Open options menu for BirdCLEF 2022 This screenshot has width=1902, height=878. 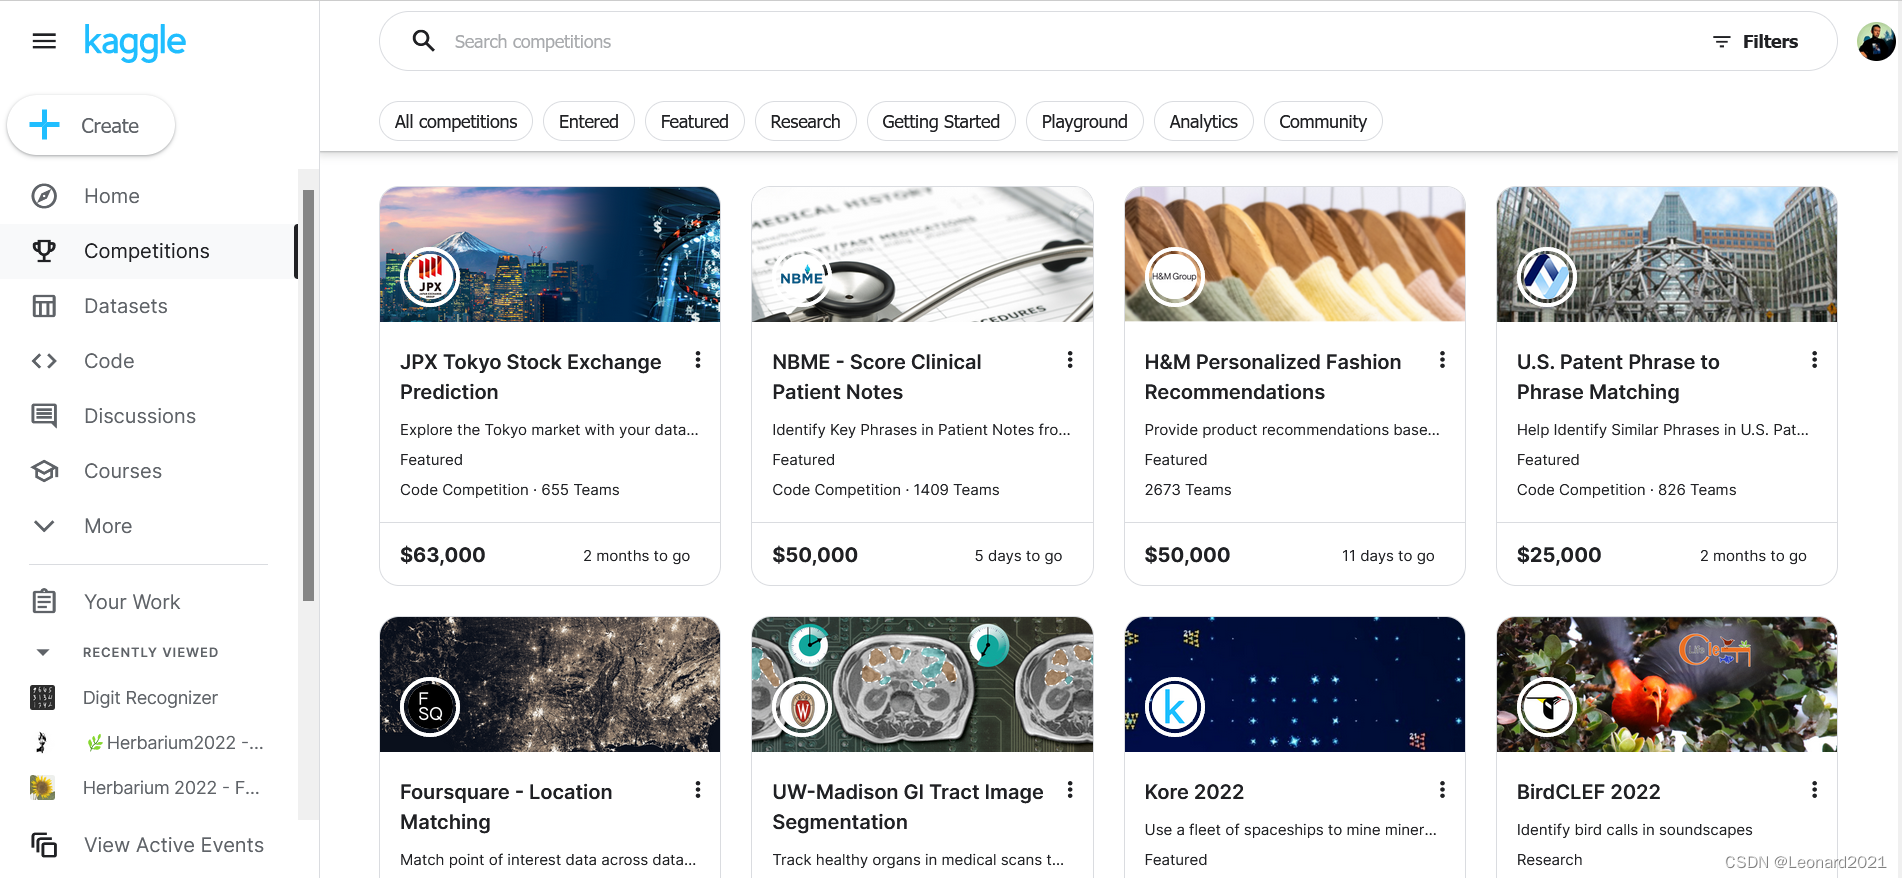[x=1814, y=790]
